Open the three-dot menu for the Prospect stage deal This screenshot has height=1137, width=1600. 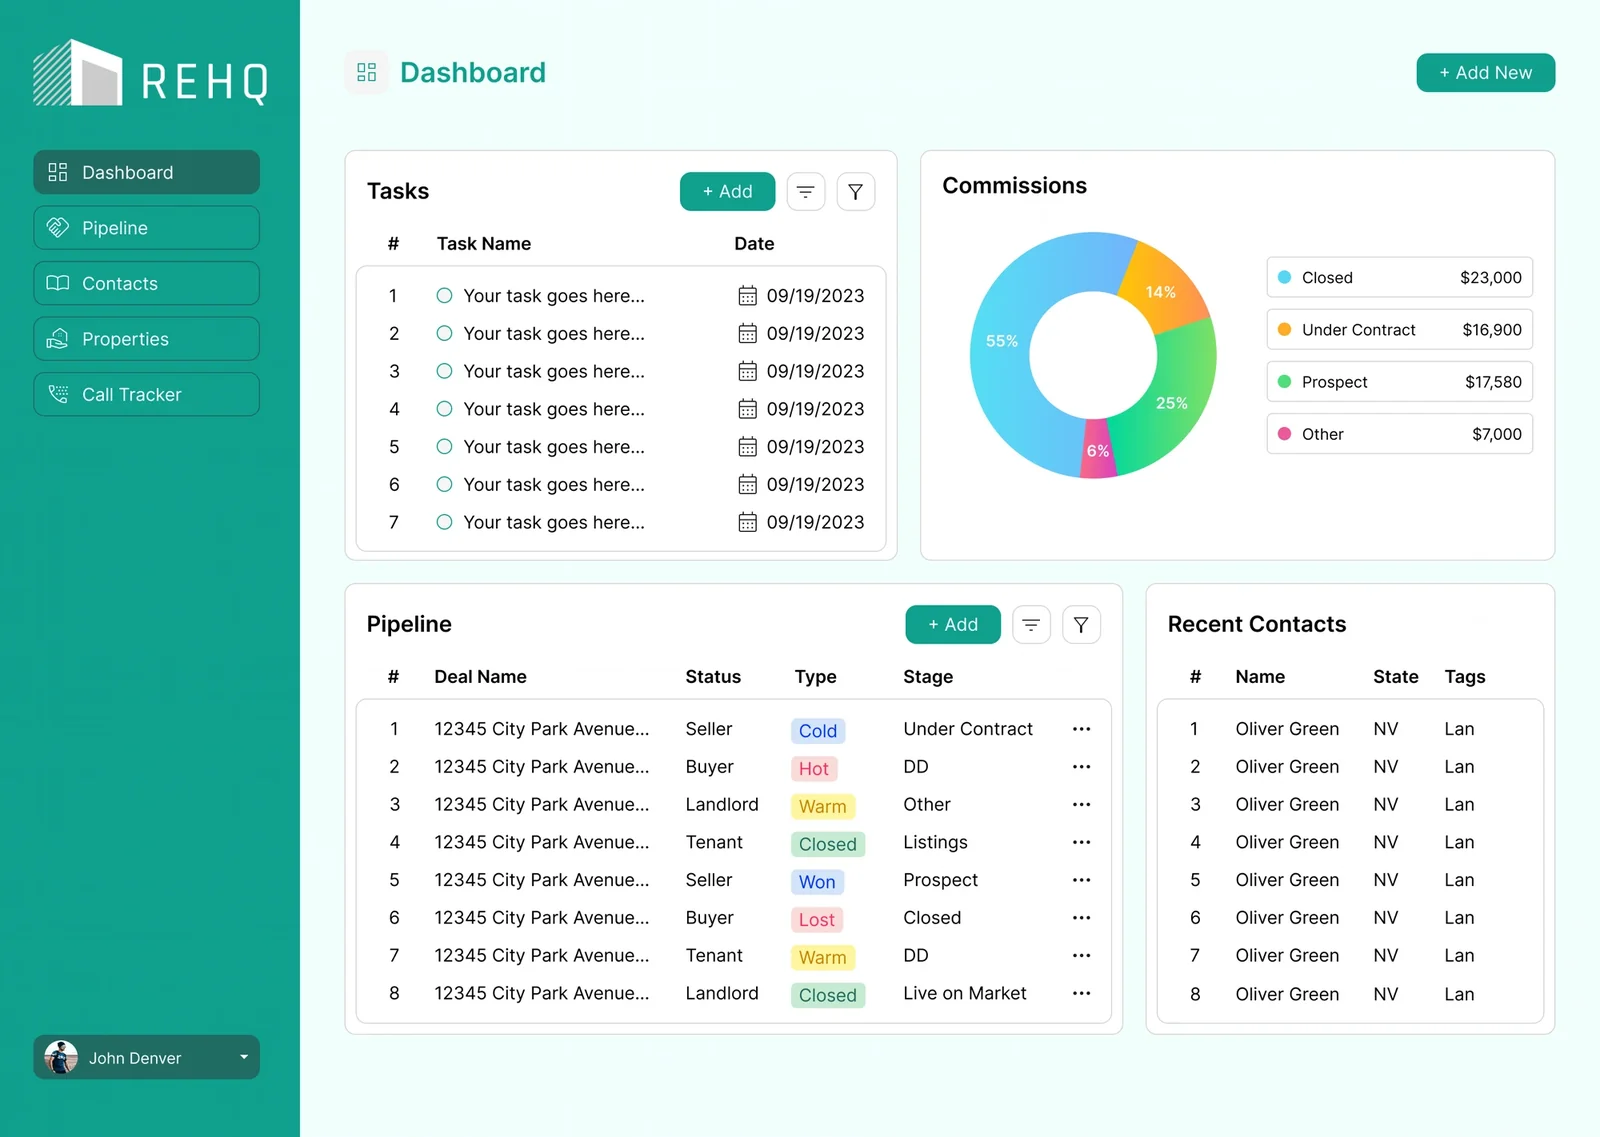[1081, 880]
